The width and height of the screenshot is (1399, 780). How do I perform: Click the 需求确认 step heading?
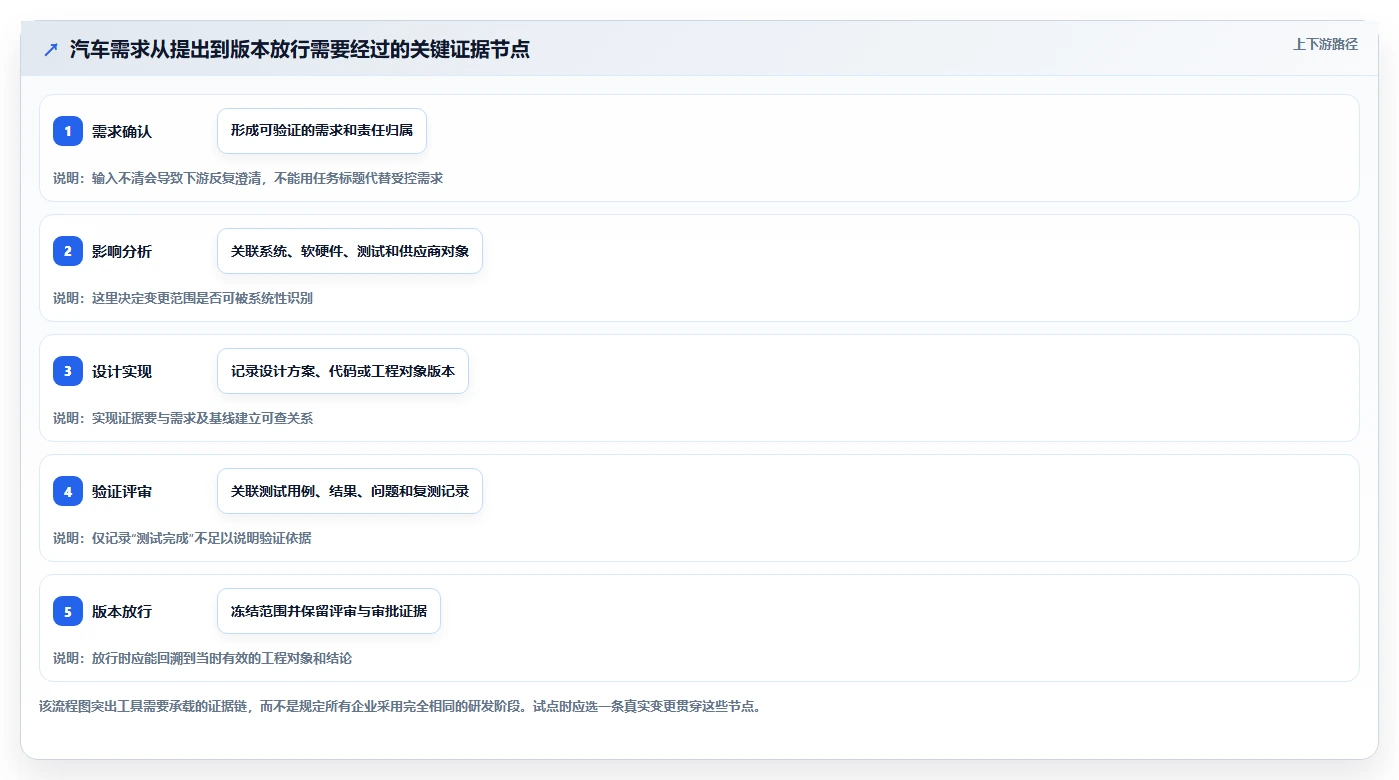(x=122, y=131)
